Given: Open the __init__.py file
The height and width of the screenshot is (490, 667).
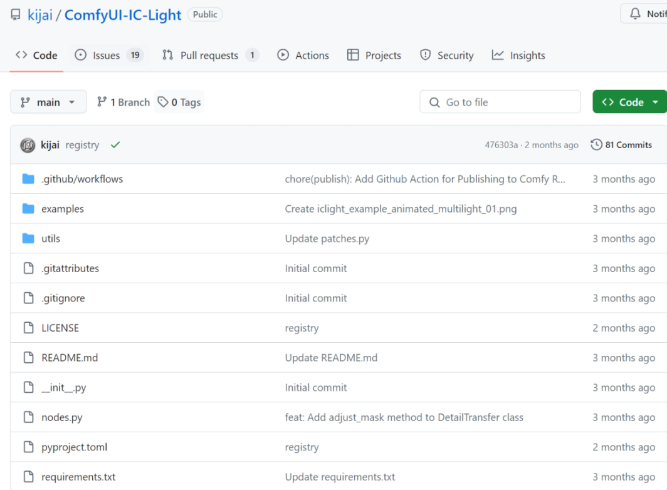Looking at the screenshot, I should pyautogui.click(x=64, y=387).
